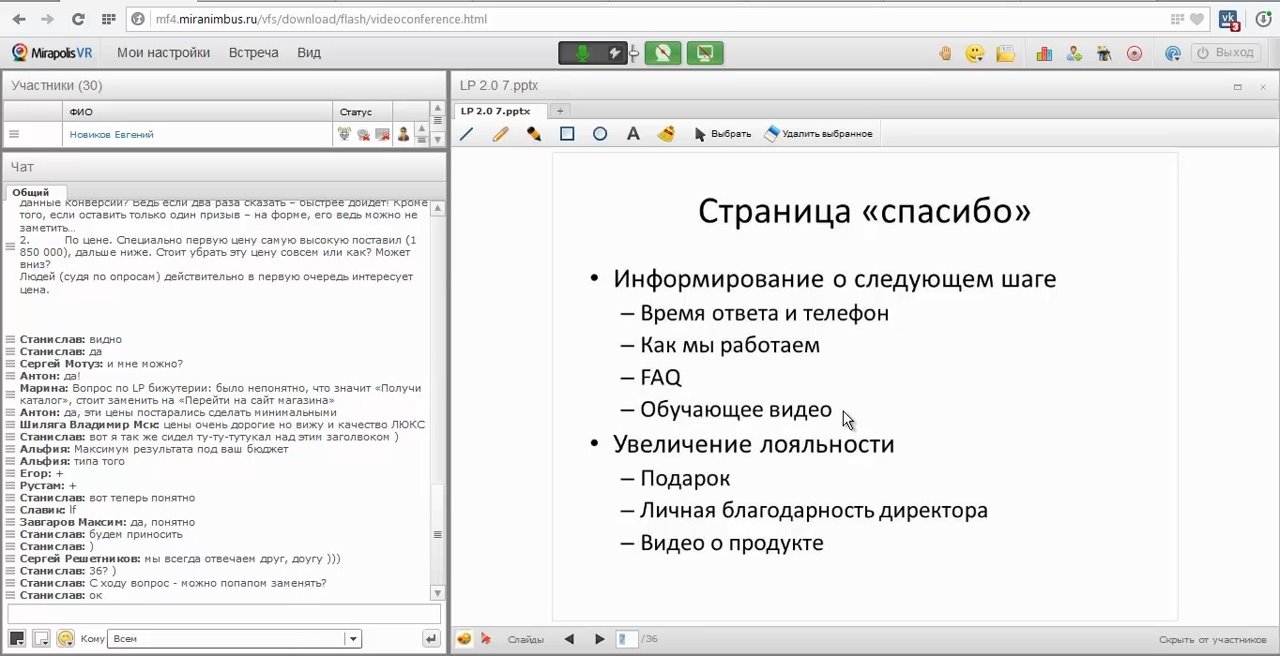Open the polls bar chart icon
The height and width of the screenshot is (656, 1280).
[x=1044, y=53]
